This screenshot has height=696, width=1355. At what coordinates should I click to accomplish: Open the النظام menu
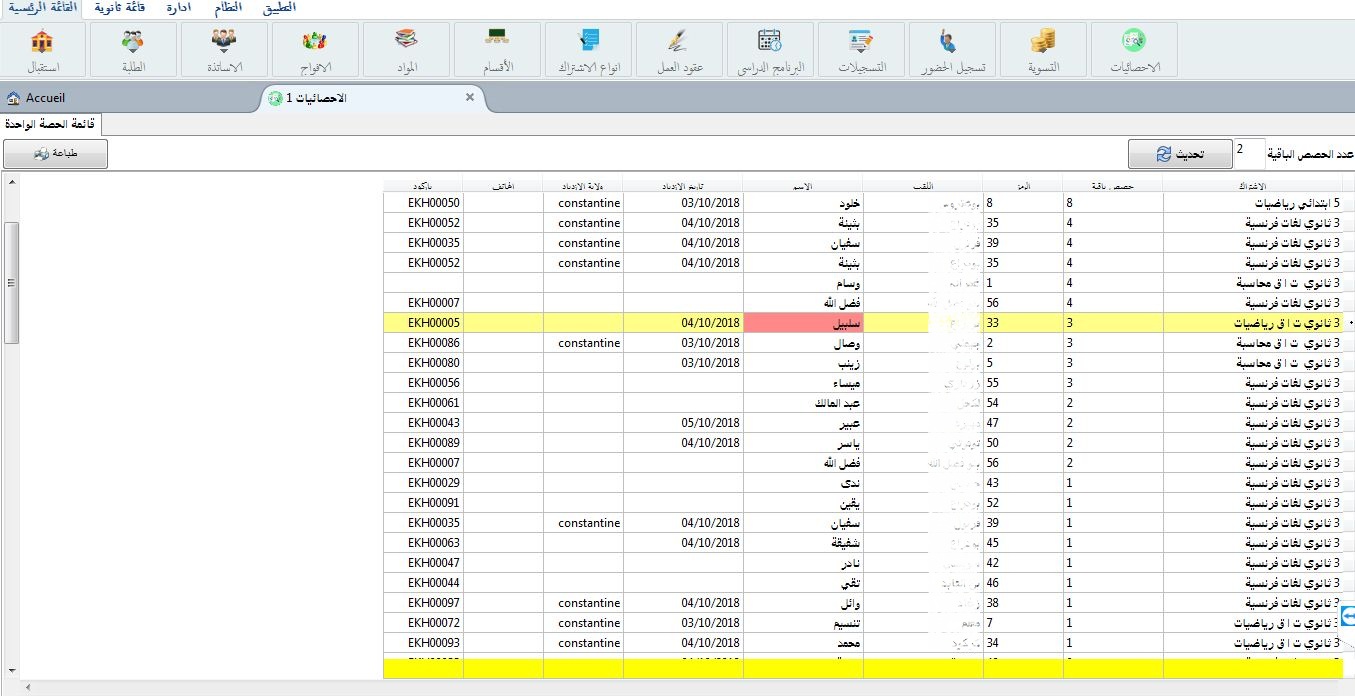point(228,7)
